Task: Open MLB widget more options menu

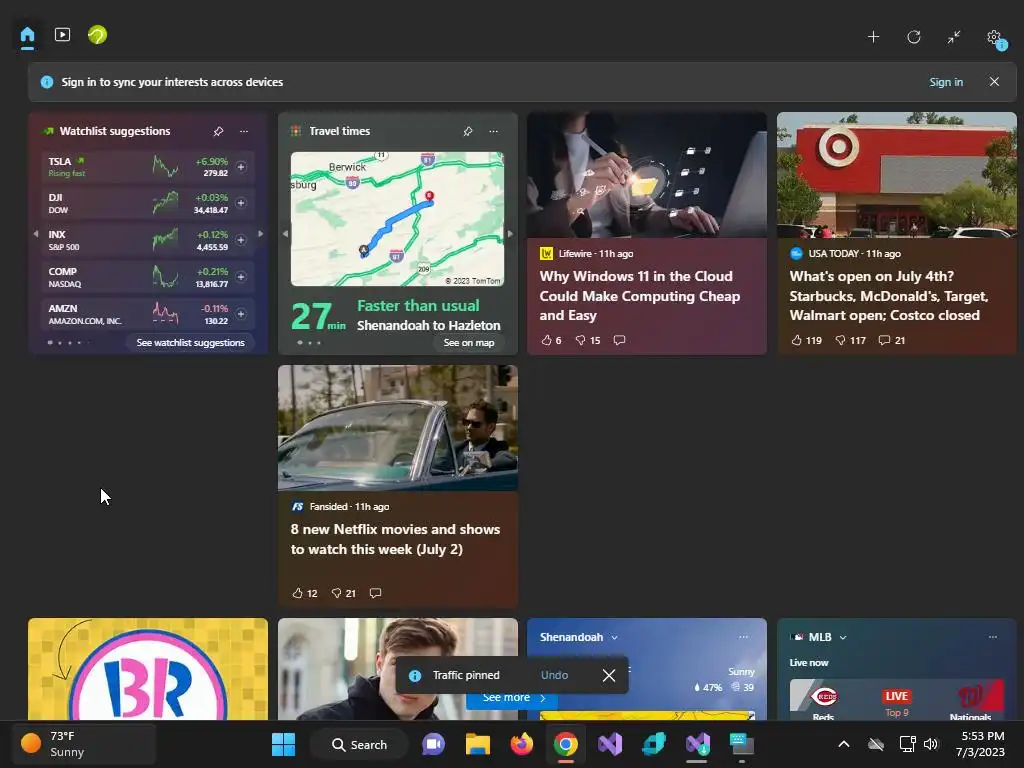Action: tap(993, 637)
